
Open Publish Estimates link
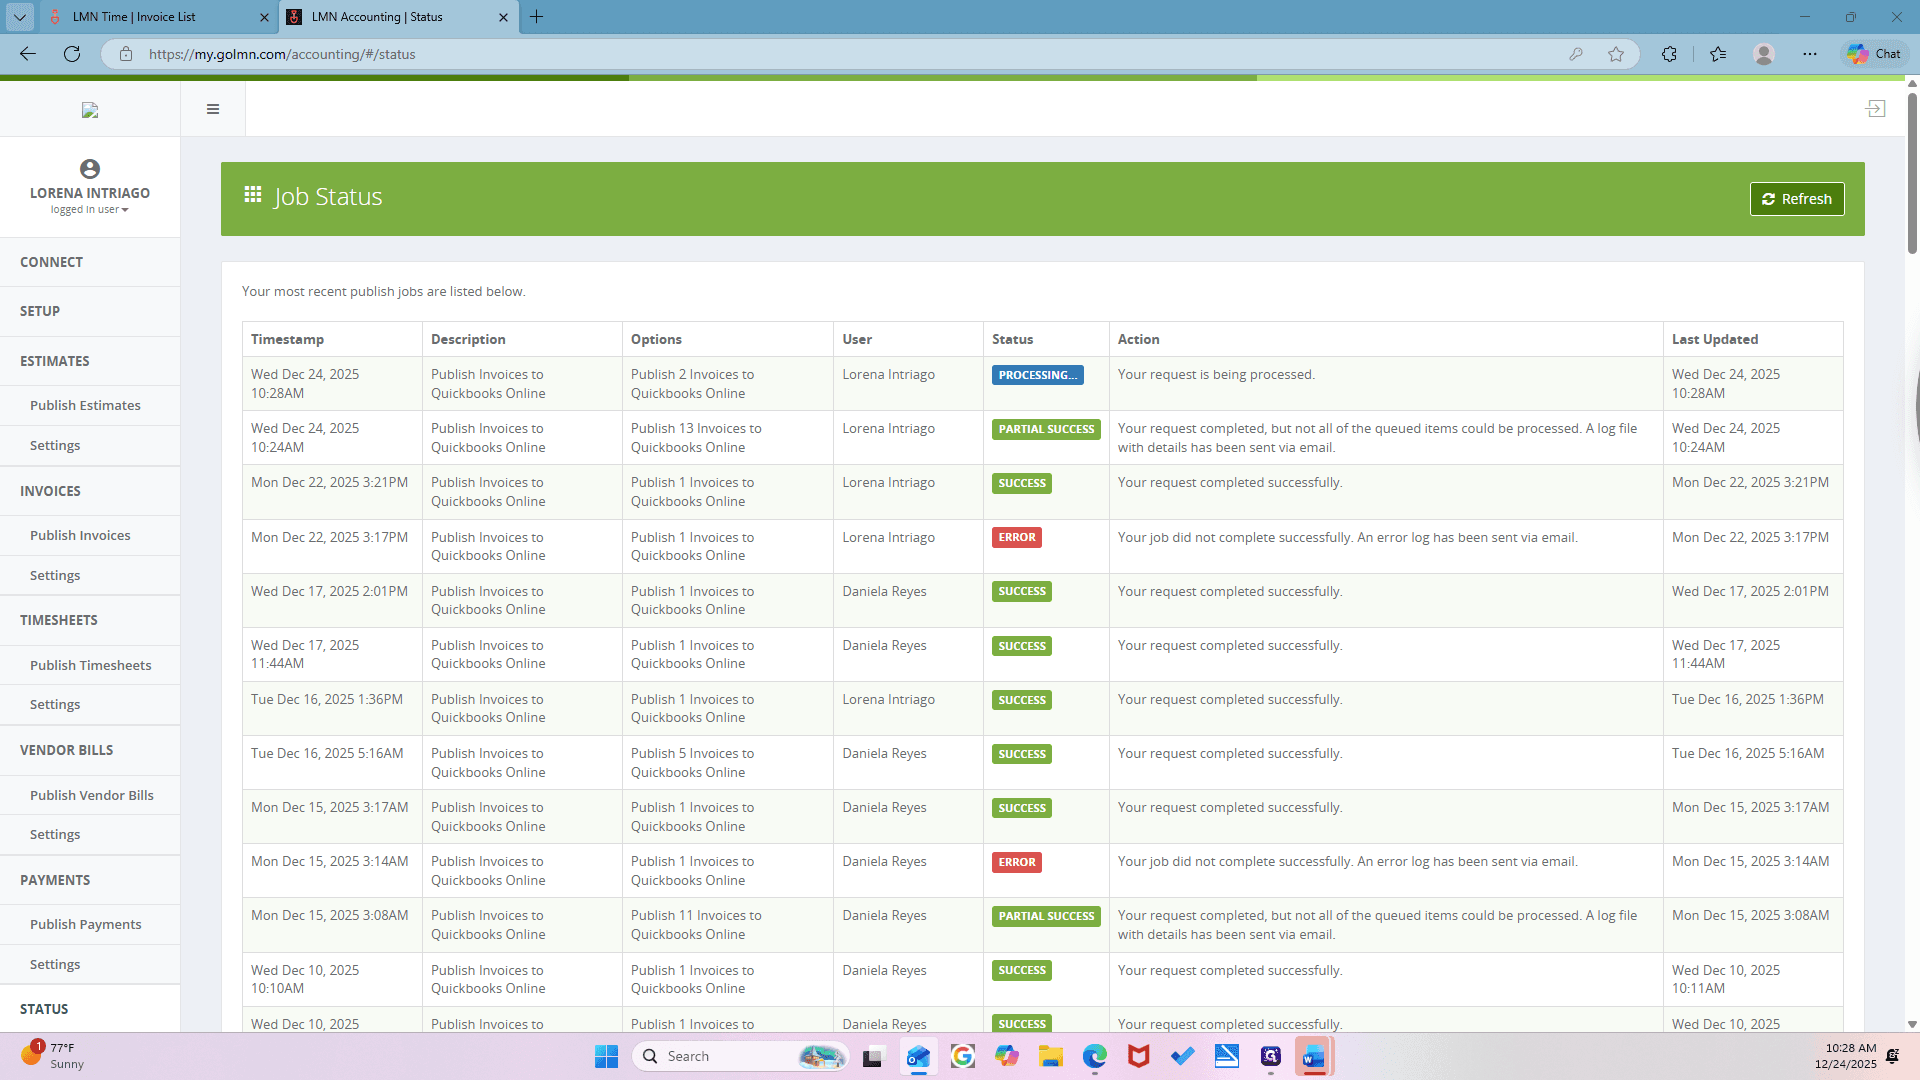click(85, 405)
